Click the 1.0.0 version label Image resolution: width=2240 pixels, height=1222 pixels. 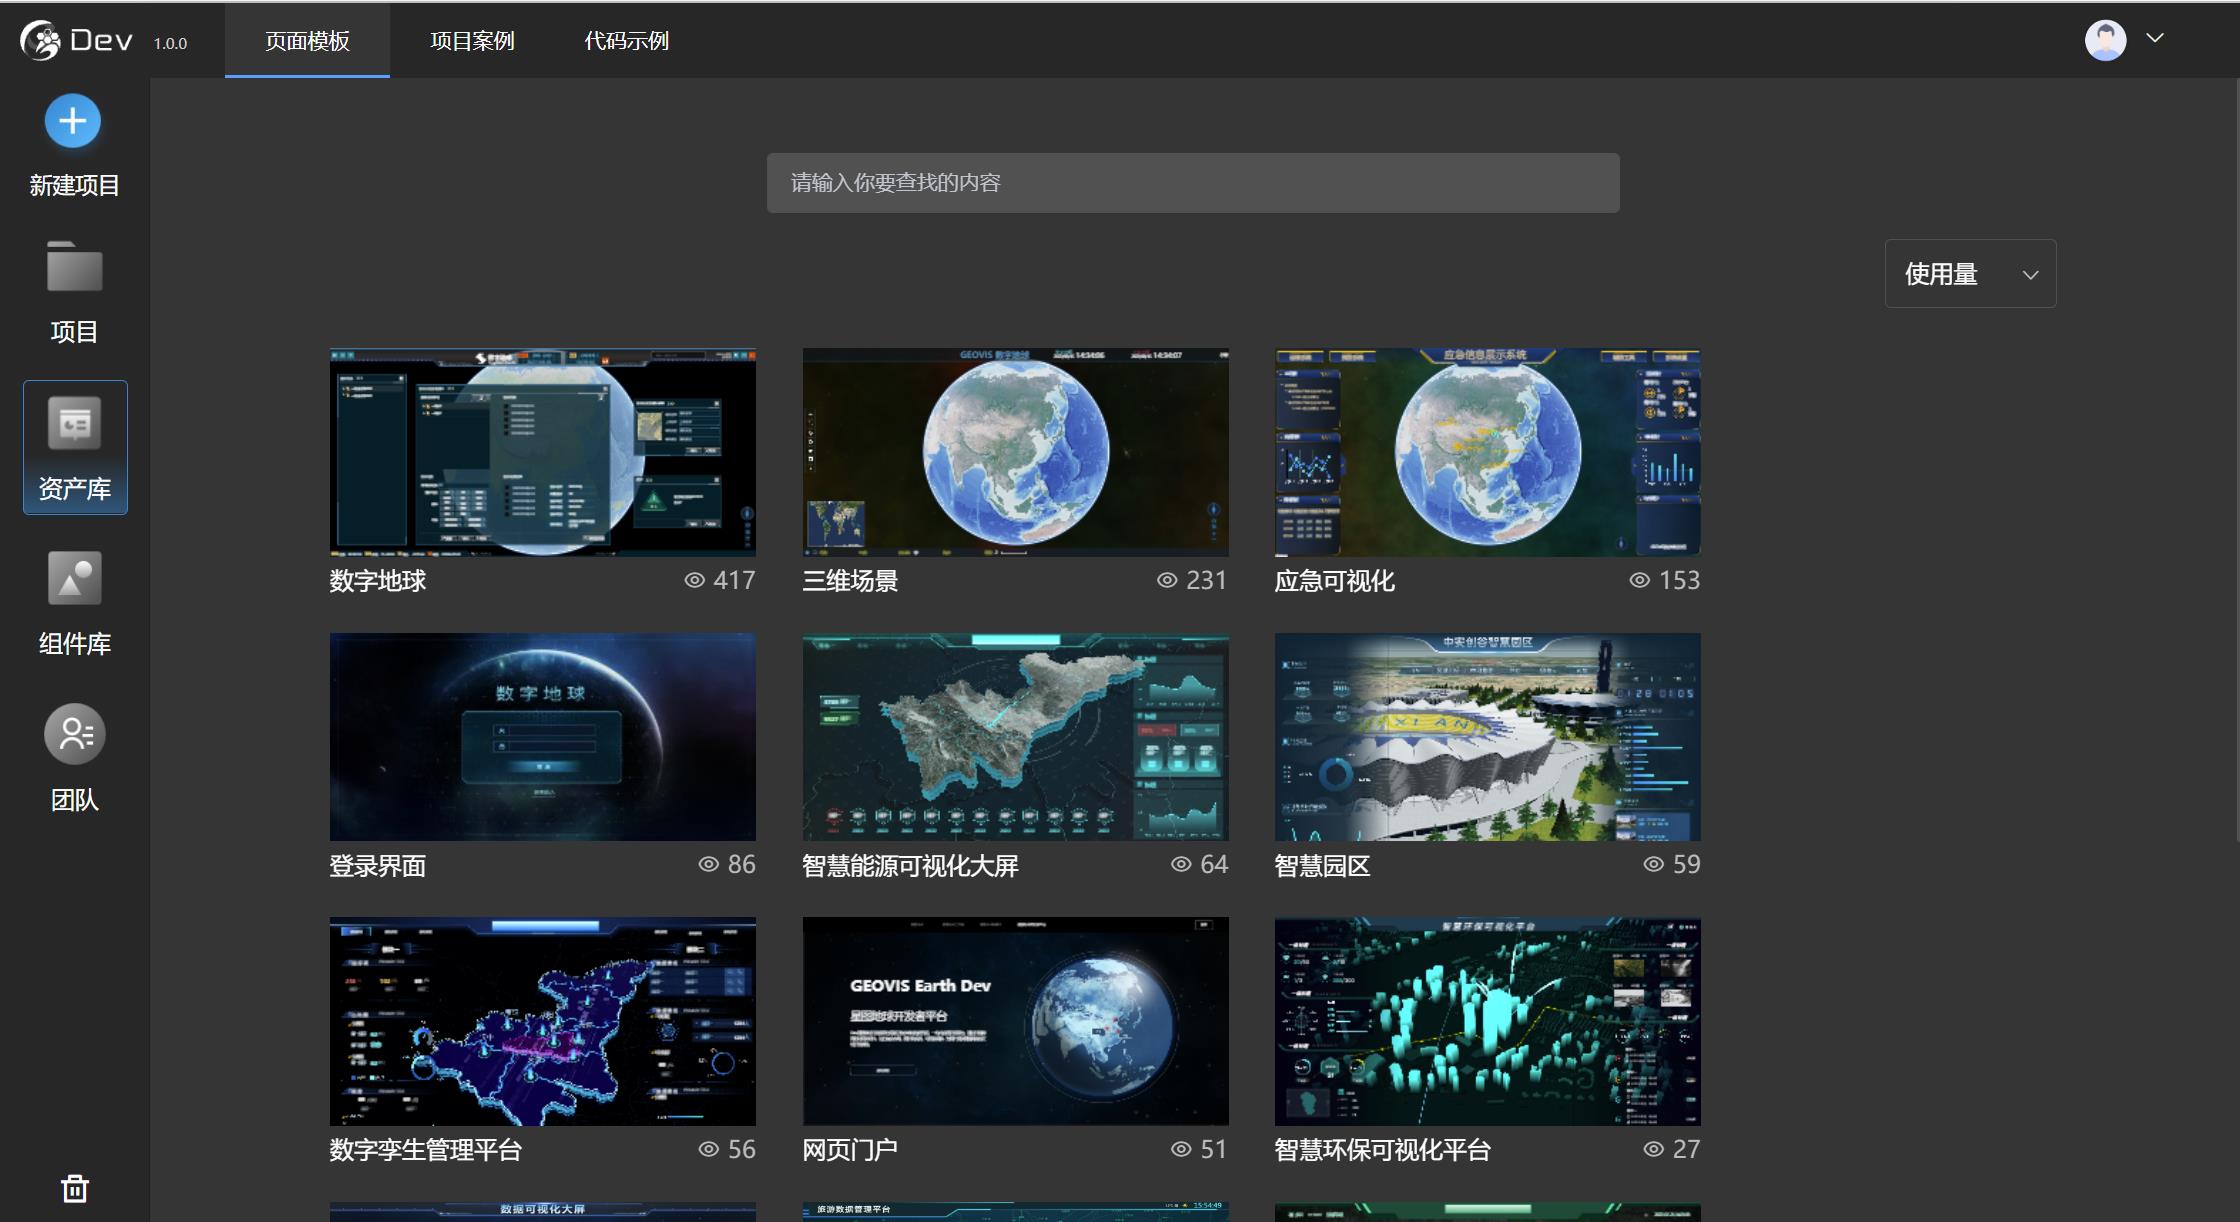click(170, 43)
